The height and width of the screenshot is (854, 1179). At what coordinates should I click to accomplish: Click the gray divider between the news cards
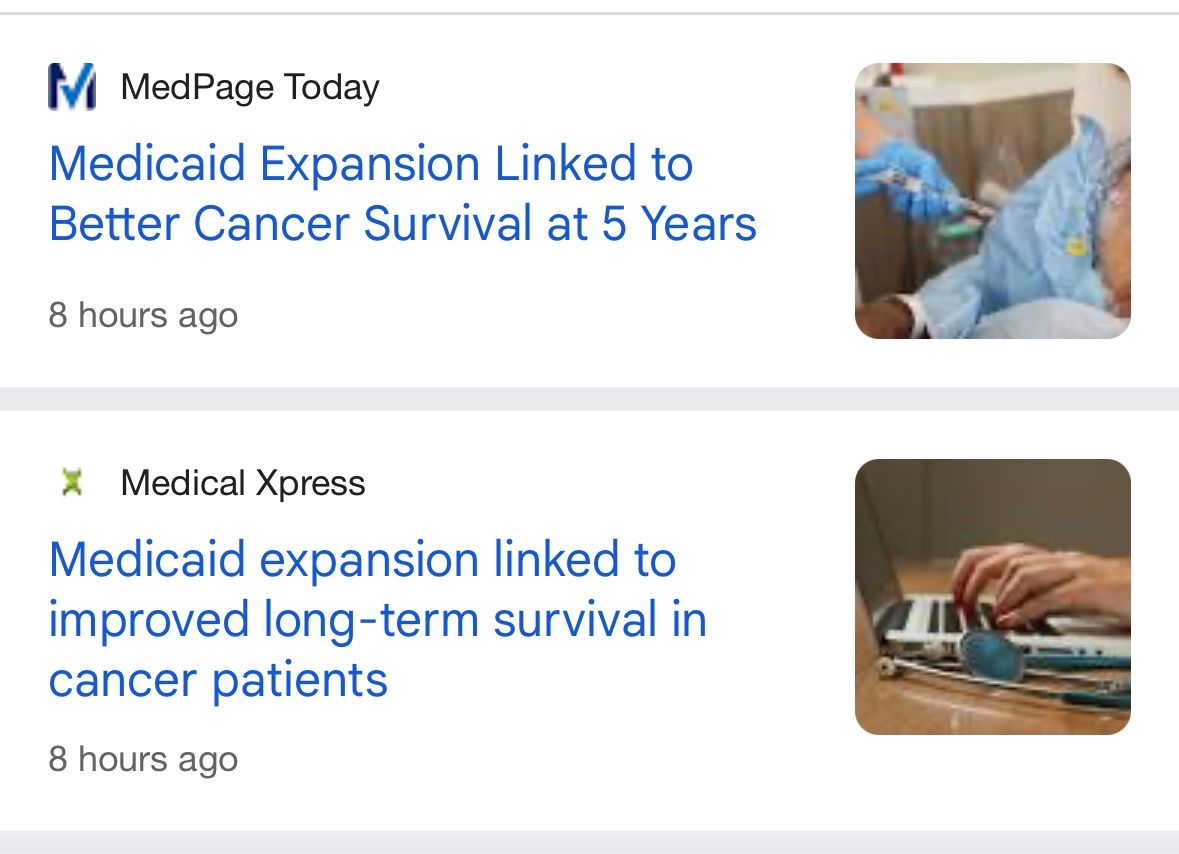(x=589, y=399)
